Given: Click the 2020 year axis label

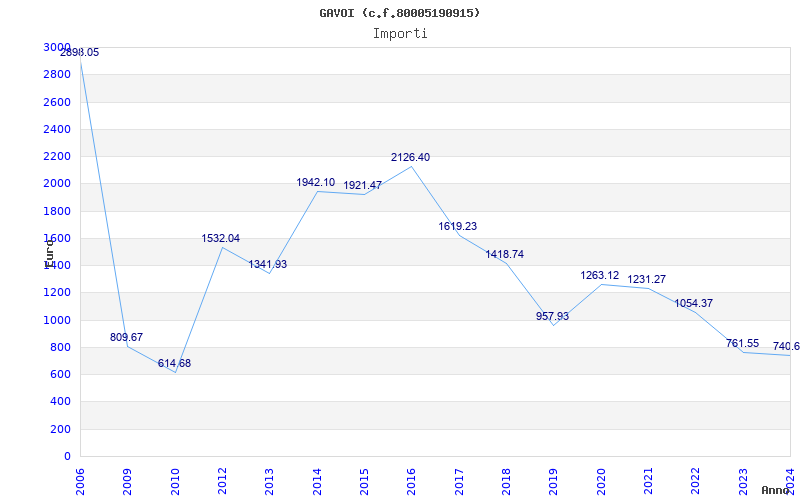Looking at the screenshot, I should pos(601,482).
